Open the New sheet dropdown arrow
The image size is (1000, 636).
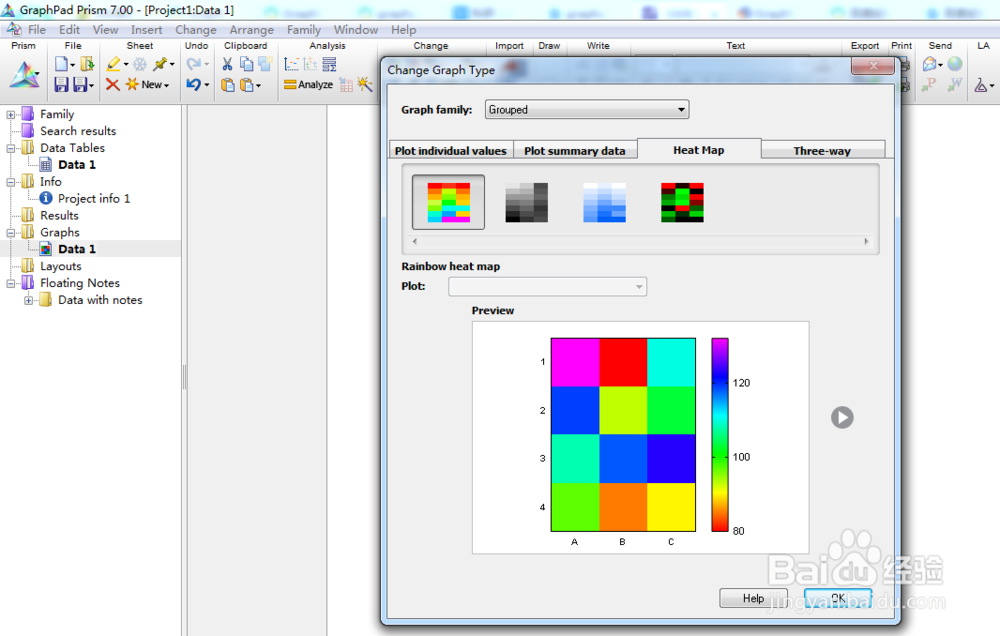tap(166, 85)
